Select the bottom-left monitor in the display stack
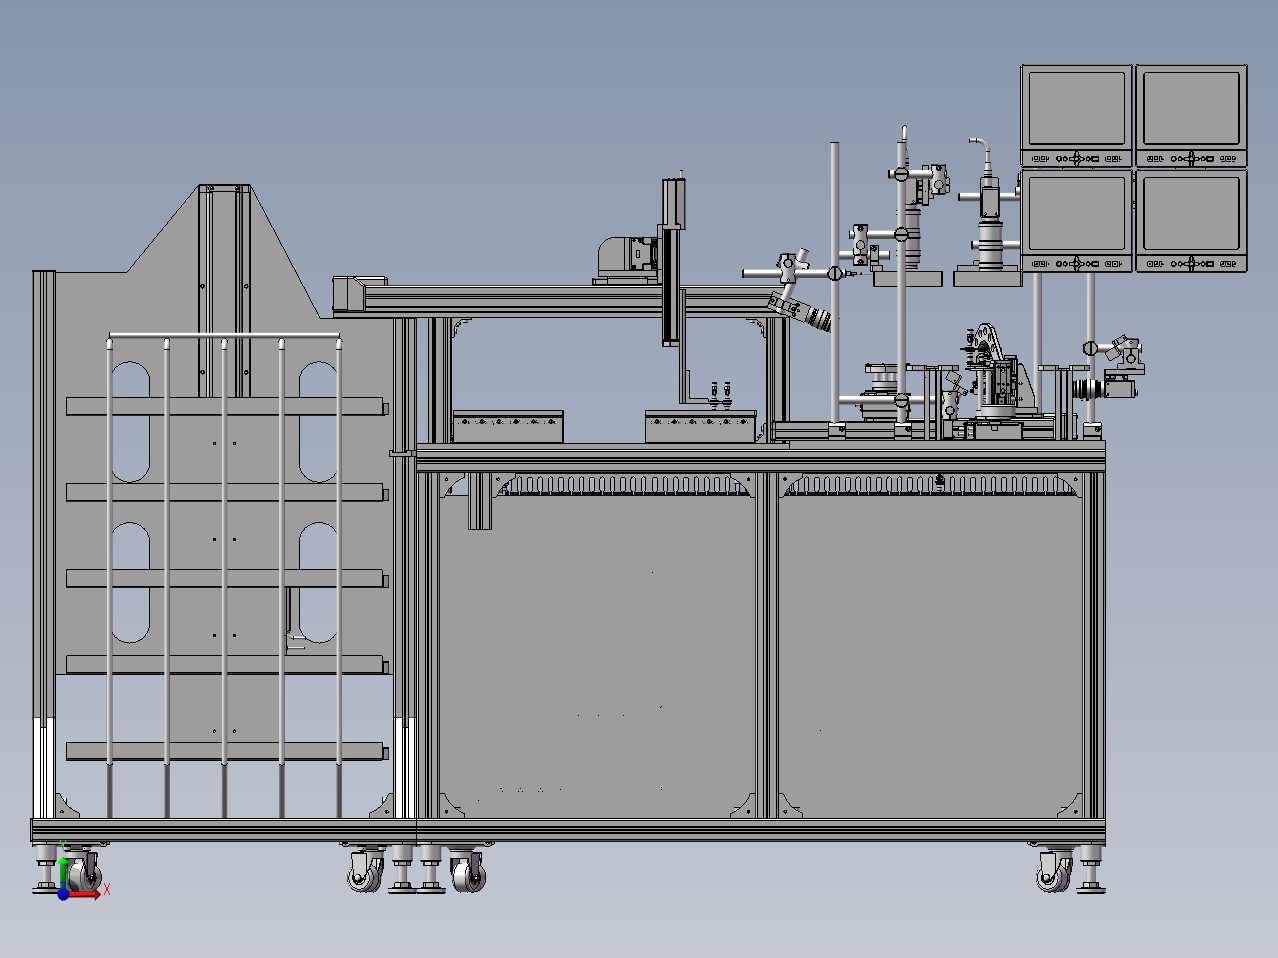1278x958 pixels. coord(1077,220)
